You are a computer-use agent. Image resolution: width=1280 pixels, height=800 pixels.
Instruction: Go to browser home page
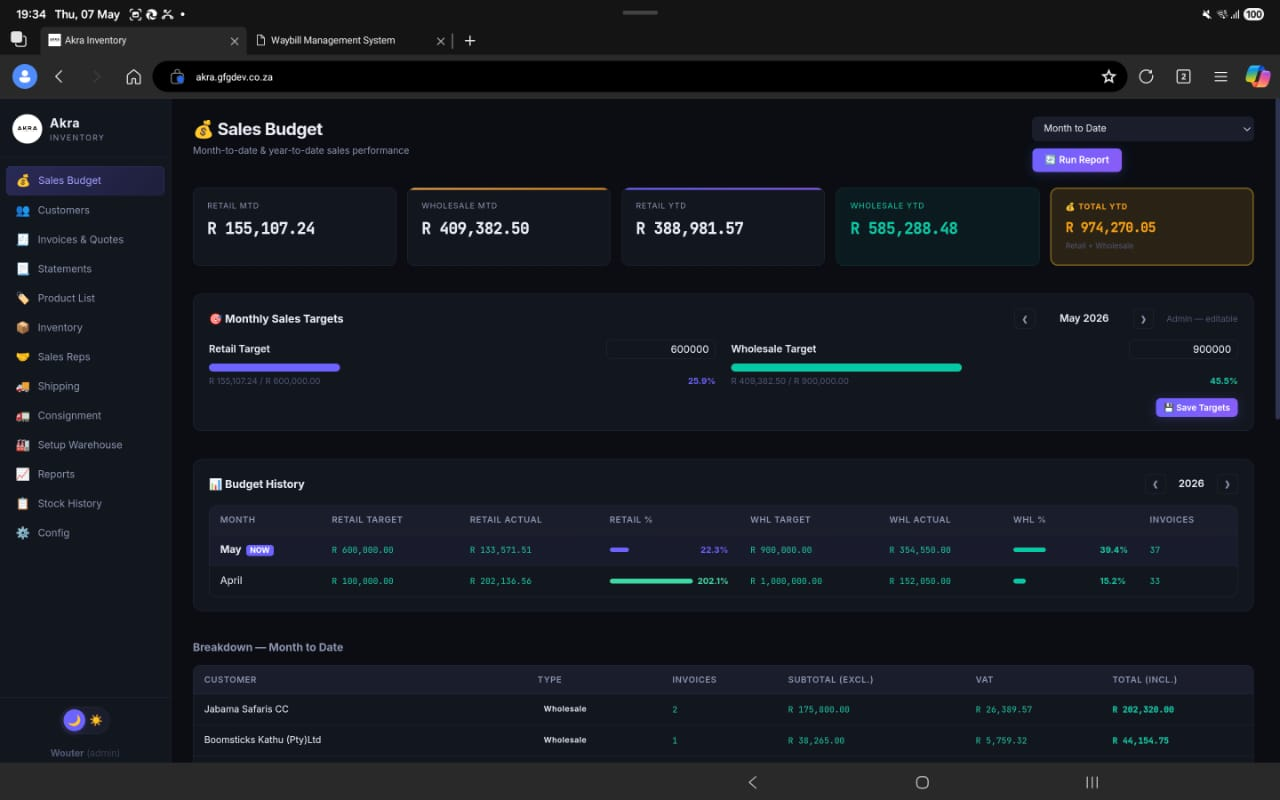click(133, 77)
